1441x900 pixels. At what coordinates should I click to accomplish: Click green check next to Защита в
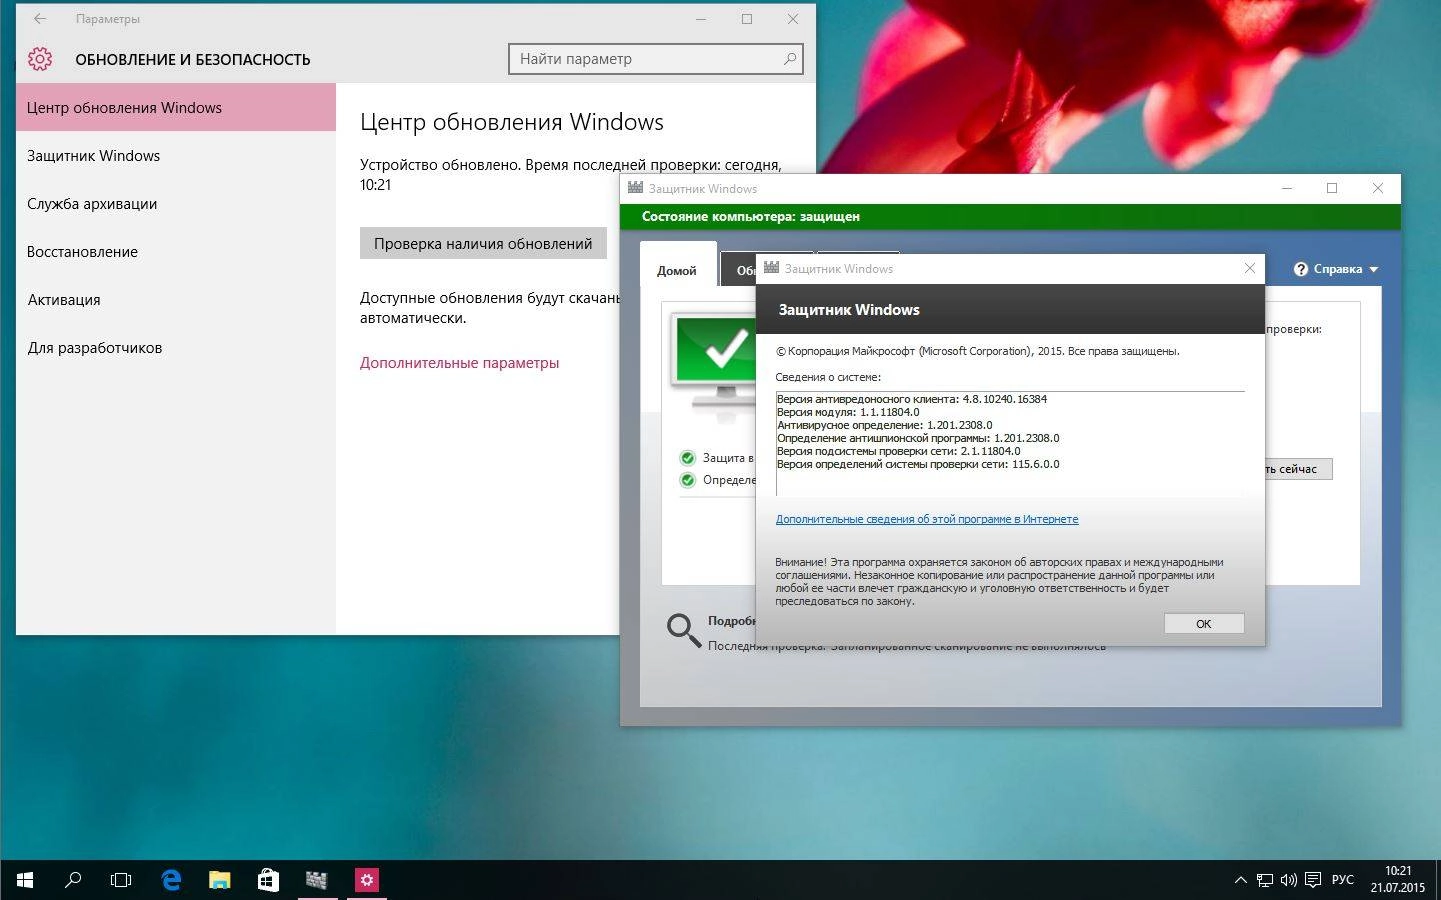[687, 458]
